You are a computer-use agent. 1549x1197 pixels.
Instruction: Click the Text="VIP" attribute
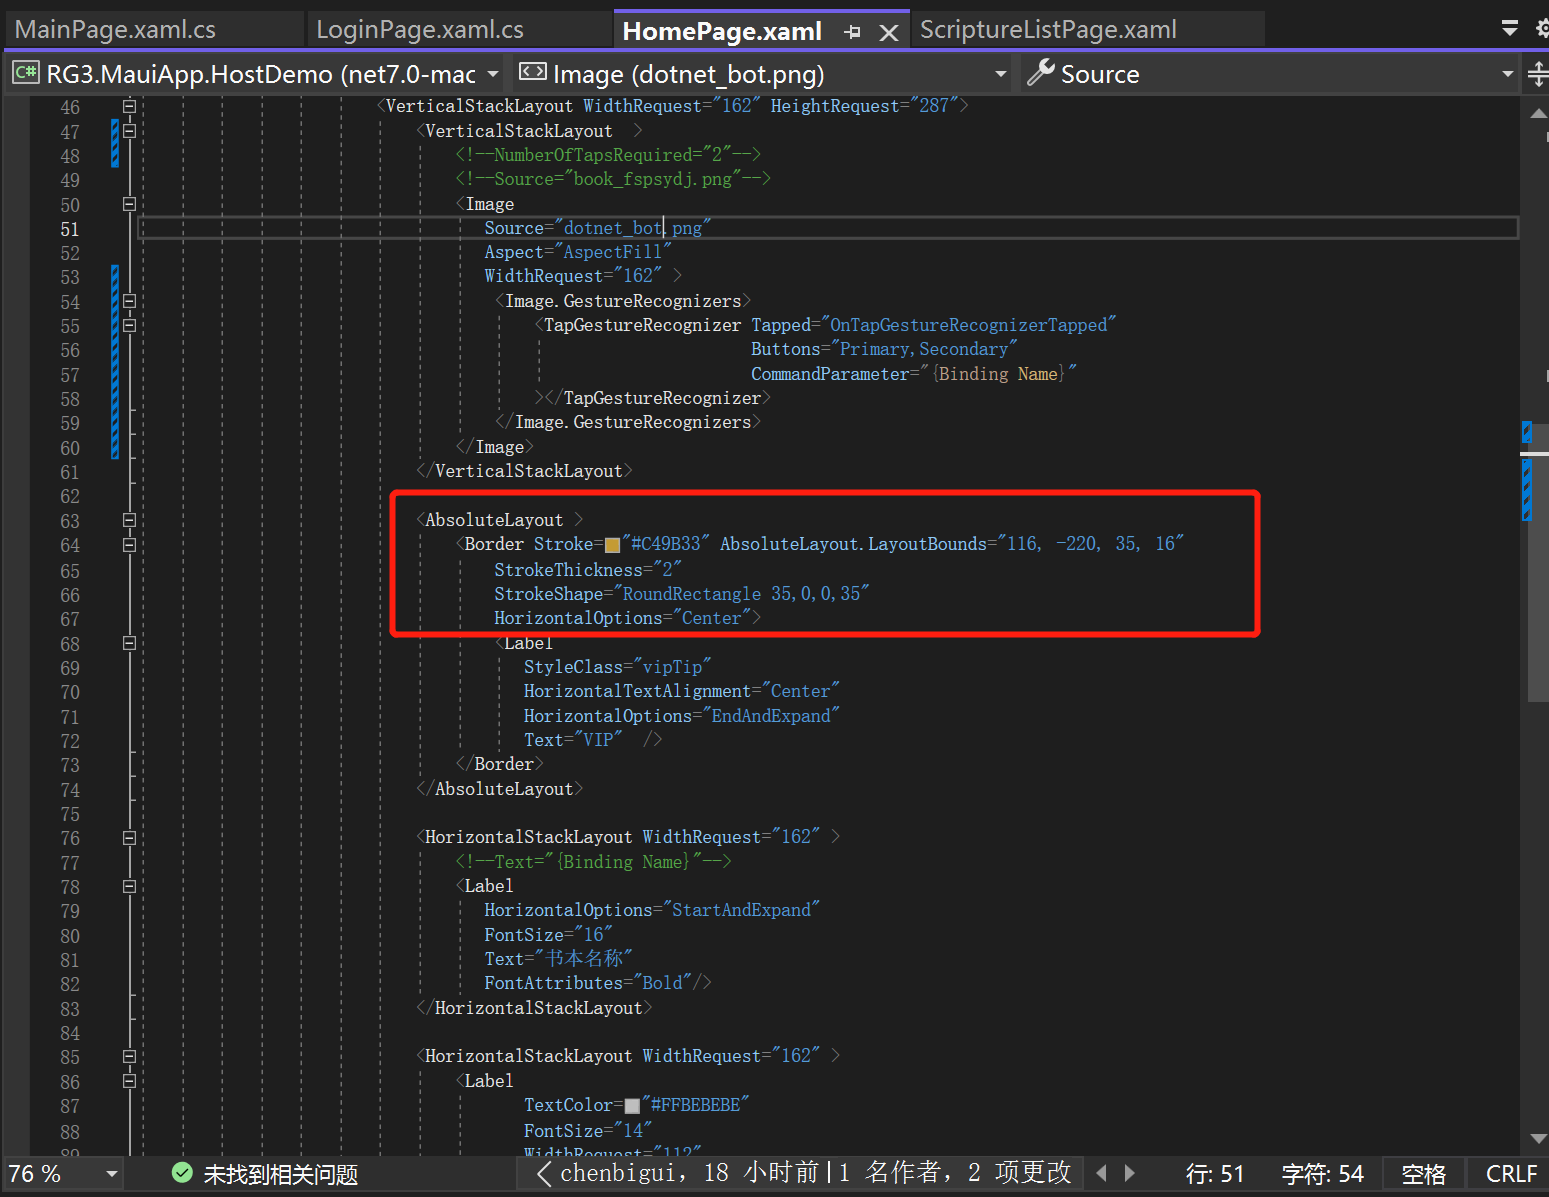point(573,740)
